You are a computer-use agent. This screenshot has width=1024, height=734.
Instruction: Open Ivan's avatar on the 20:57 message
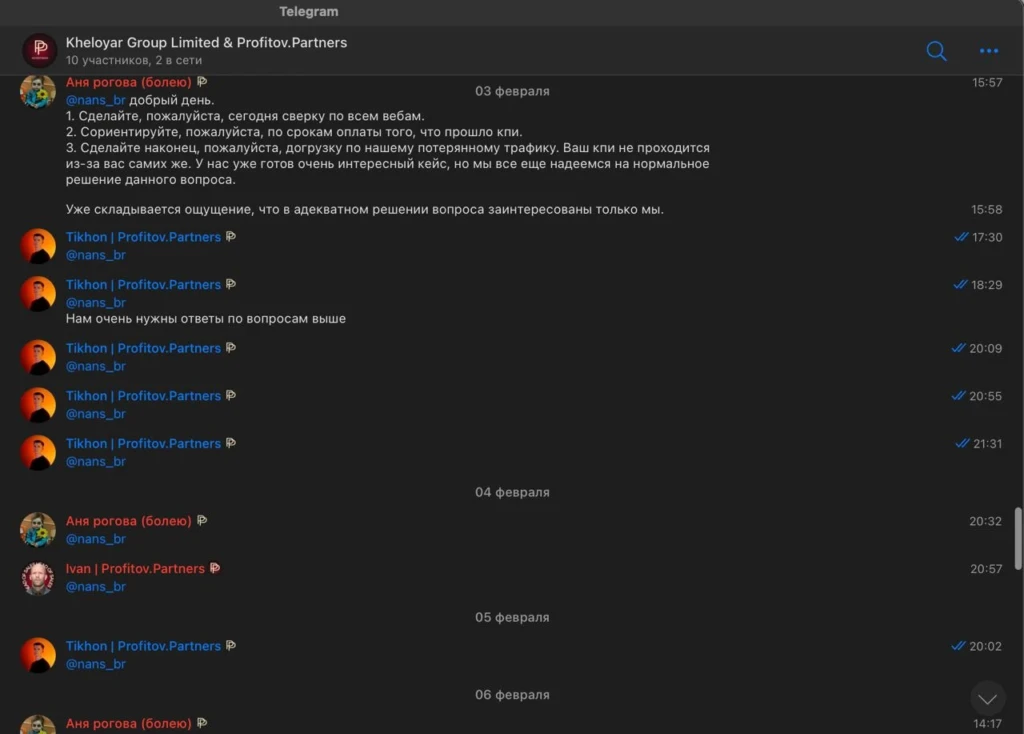point(38,577)
